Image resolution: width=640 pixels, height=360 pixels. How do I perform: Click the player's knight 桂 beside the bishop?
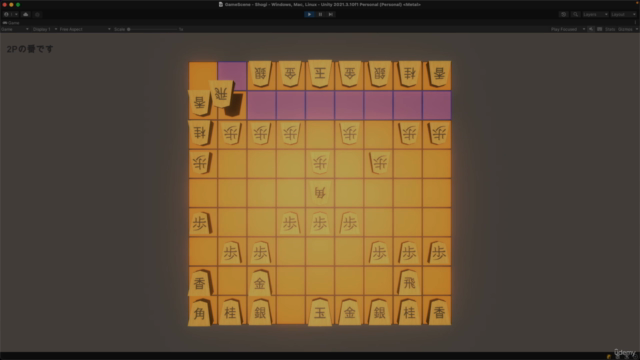click(230, 312)
